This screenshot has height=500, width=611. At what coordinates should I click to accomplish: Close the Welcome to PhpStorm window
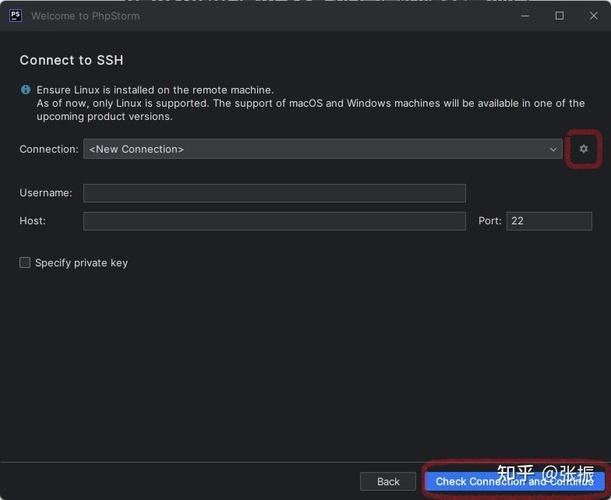(x=593, y=16)
